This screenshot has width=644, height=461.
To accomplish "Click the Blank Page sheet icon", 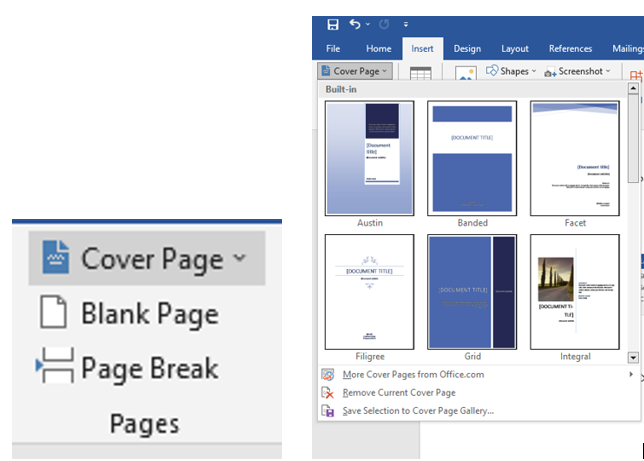I will point(53,311).
